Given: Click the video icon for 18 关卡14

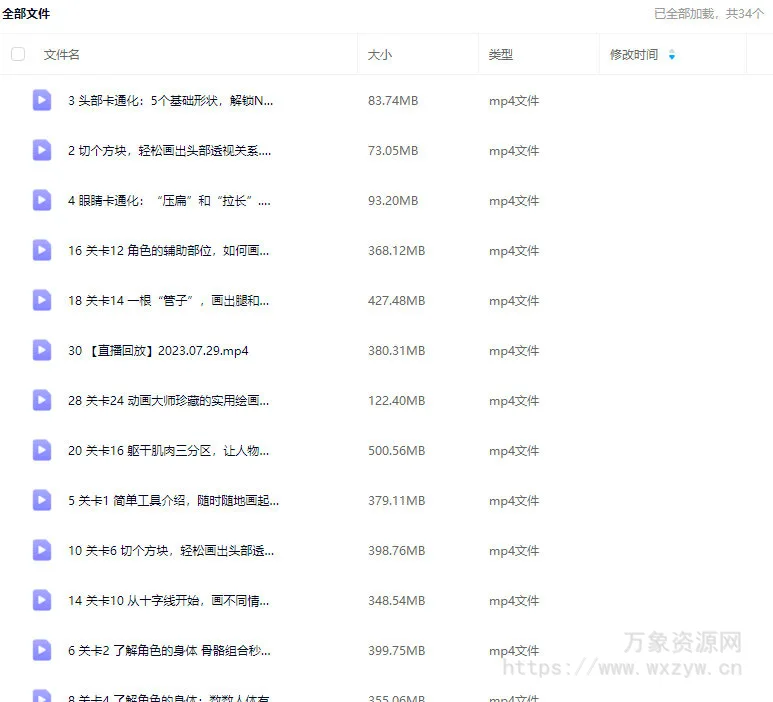Looking at the screenshot, I should coord(42,300).
